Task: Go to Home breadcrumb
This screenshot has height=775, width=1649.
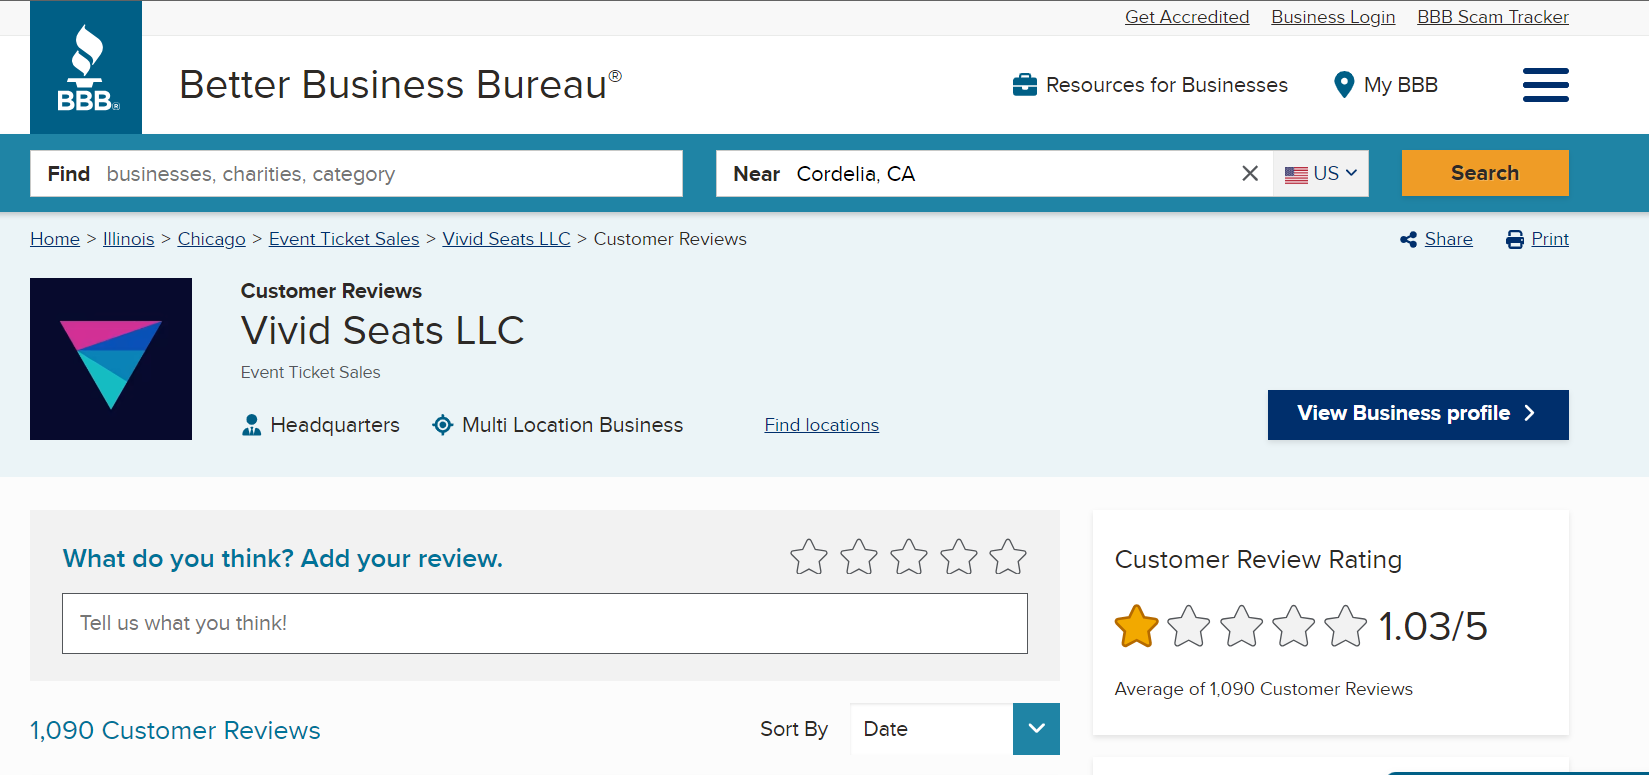Action: pos(55,239)
